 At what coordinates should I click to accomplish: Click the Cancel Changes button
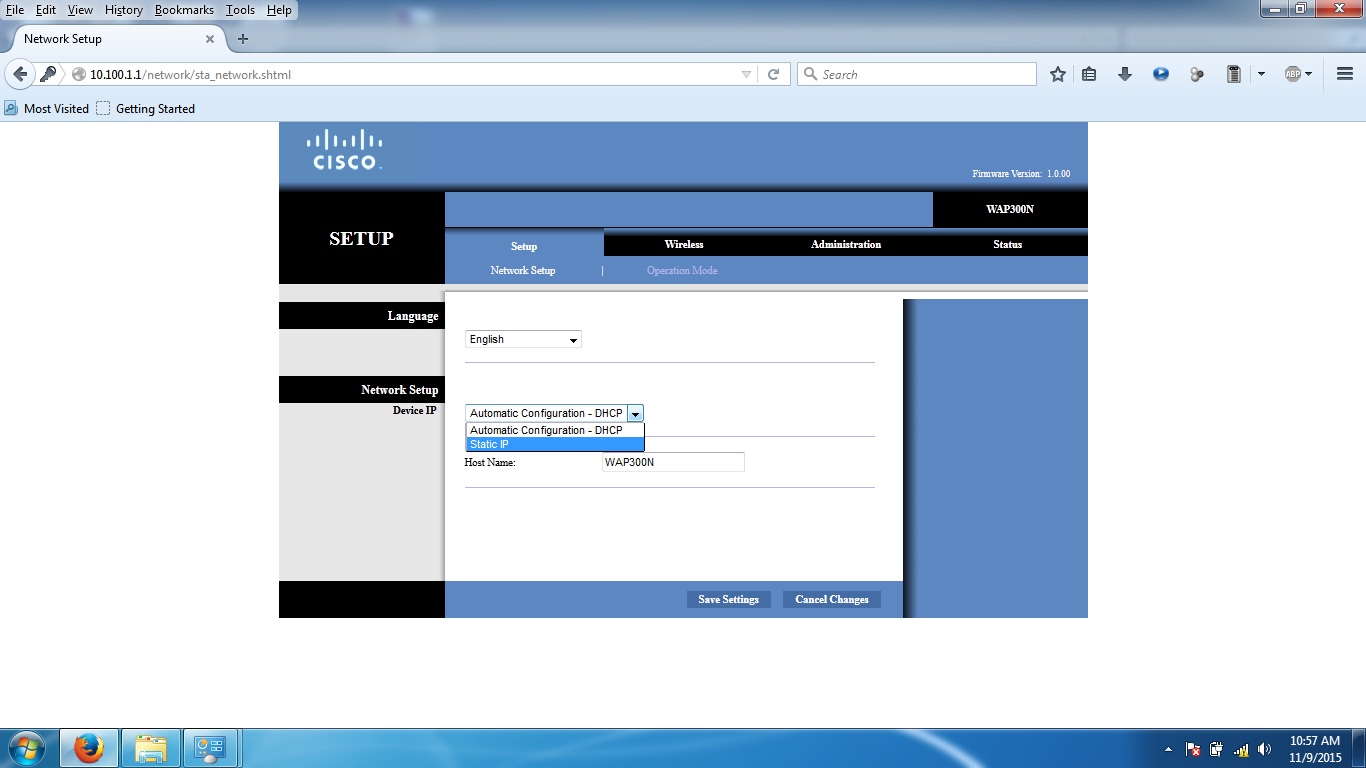[832, 600]
